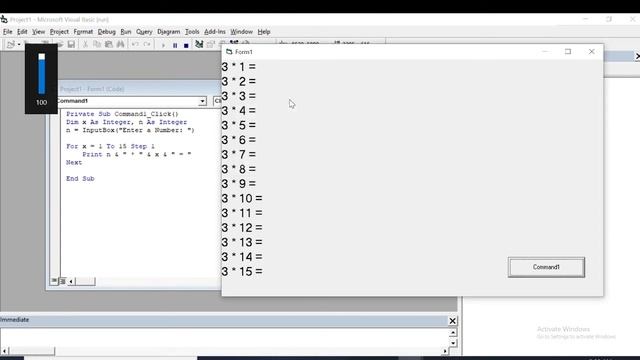Image resolution: width=640 pixels, height=360 pixels.
Task: Click the Immediate window scroll right arrow
Action: click(x=445, y=351)
